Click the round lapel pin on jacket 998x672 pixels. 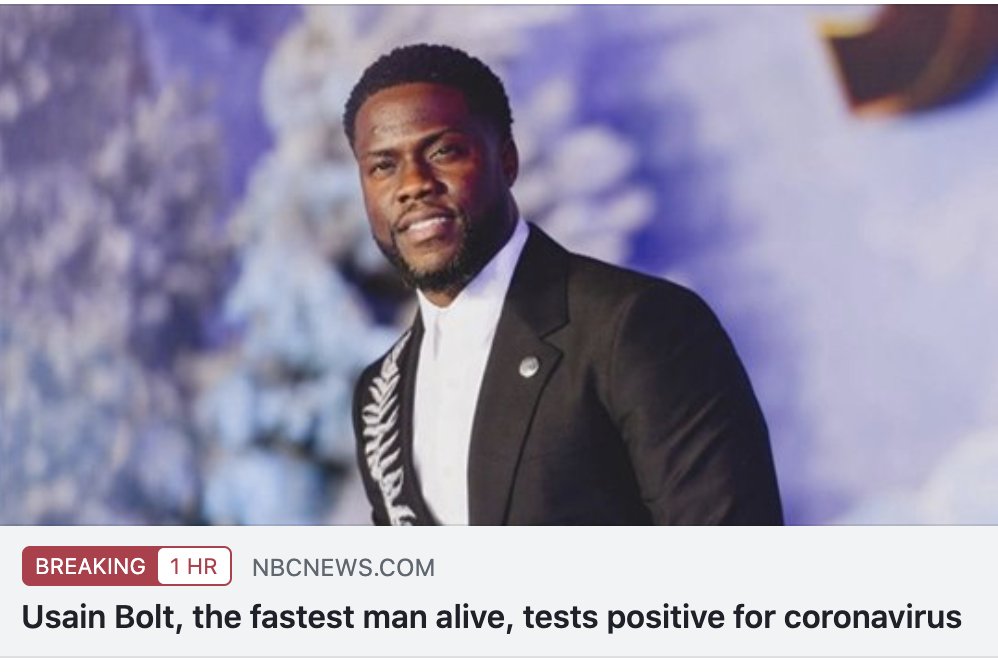click(x=528, y=367)
